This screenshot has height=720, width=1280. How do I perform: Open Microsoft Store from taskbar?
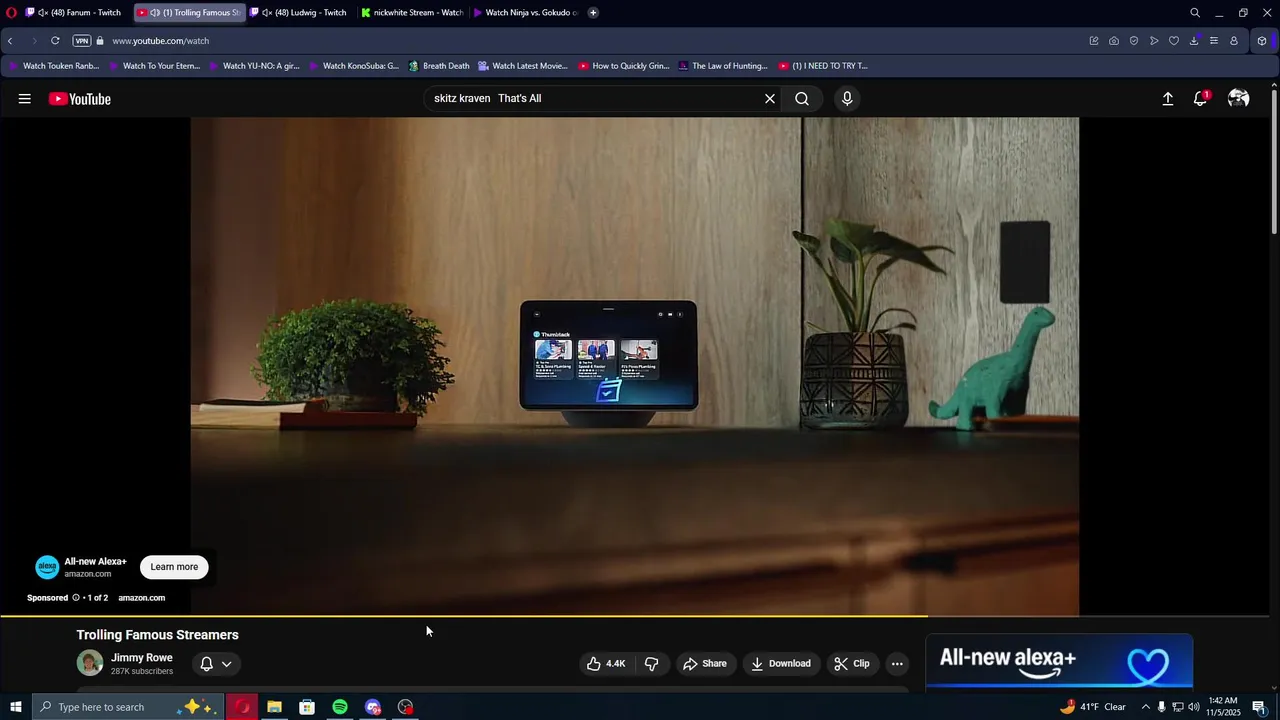[x=307, y=707]
